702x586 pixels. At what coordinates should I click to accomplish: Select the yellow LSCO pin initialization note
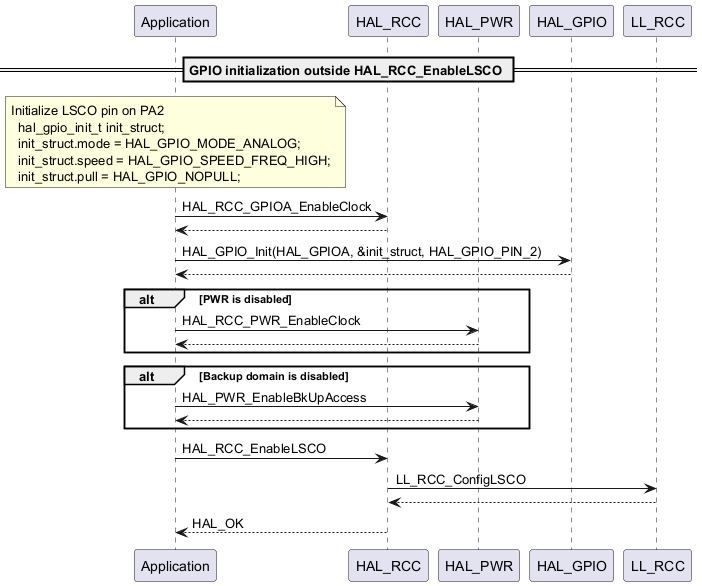click(x=176, y=143)
